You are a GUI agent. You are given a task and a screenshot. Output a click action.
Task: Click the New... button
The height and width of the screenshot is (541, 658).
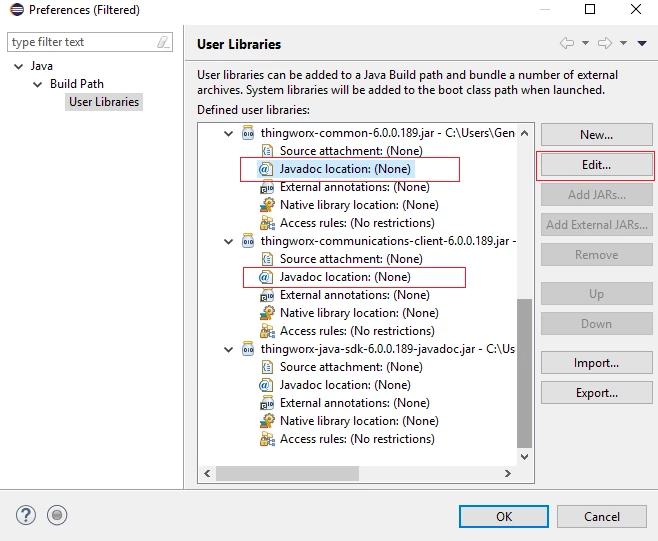(596, 135)
